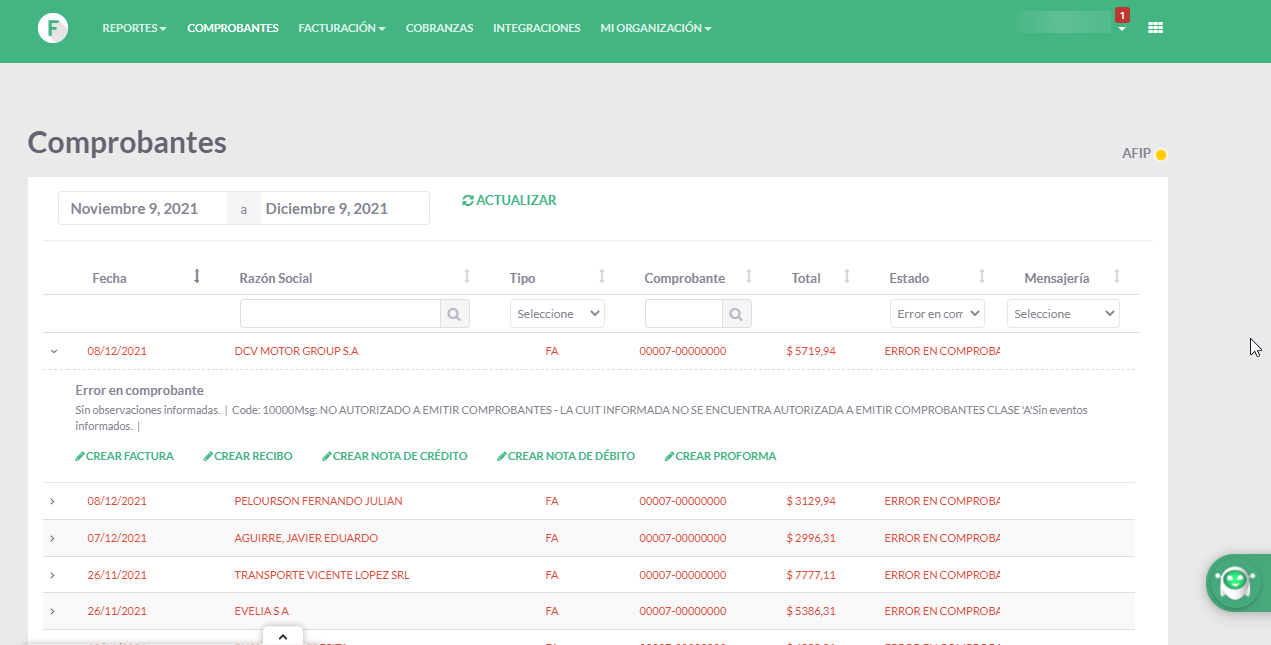The image size is (1271, 645).
Task: Collapse the DCV Motor Group row
Action: click(x=54, y=351)
